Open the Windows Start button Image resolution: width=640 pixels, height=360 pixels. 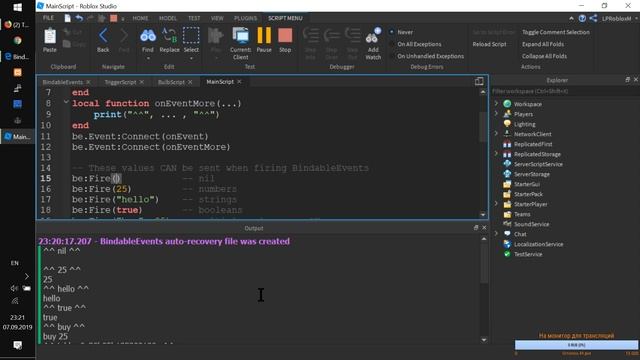[x=17, y=7]
